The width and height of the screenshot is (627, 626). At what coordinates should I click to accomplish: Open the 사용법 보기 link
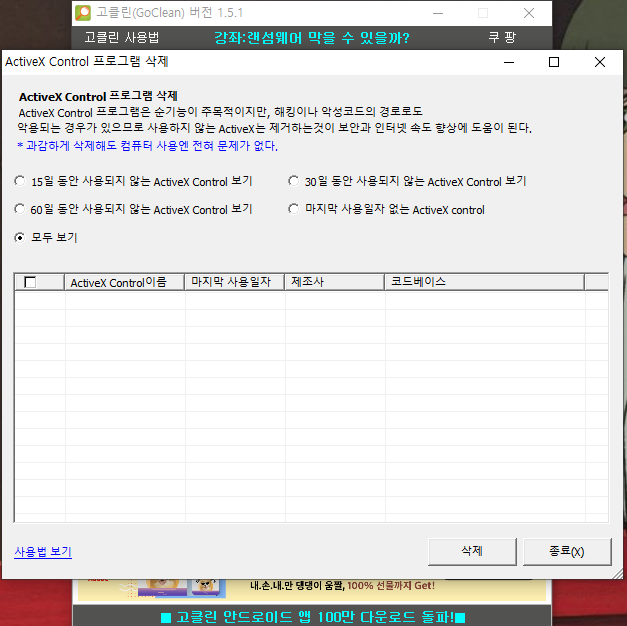(43, 552)
